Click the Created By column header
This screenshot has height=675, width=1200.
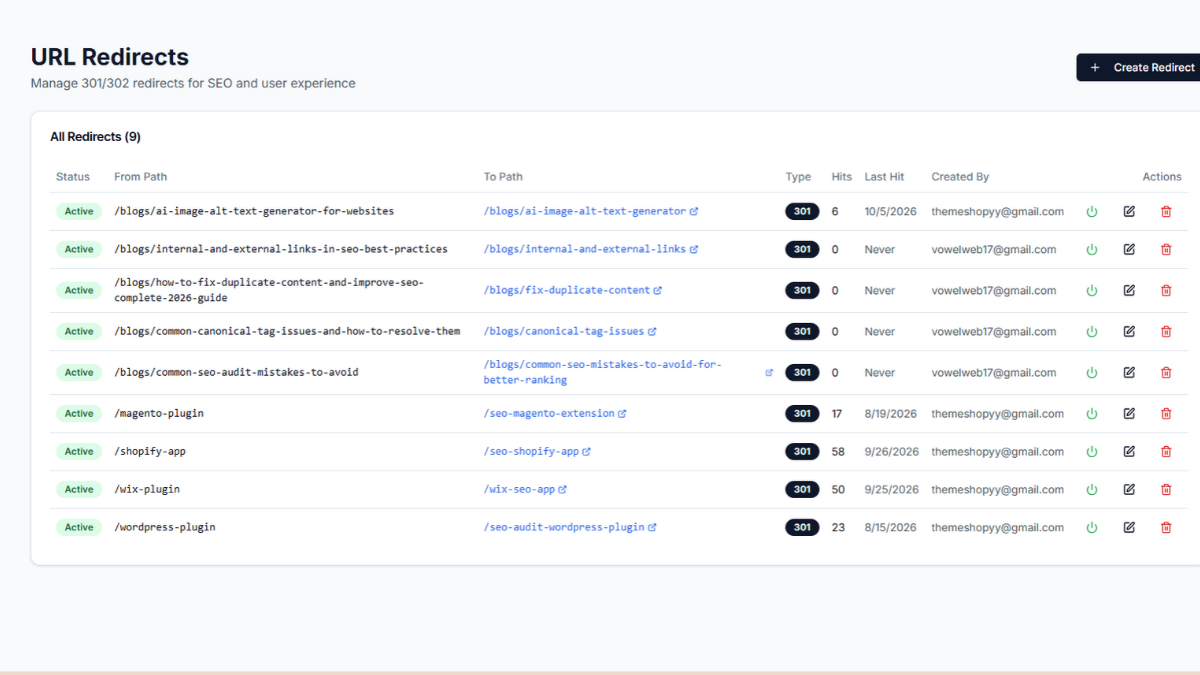point(960,177)
